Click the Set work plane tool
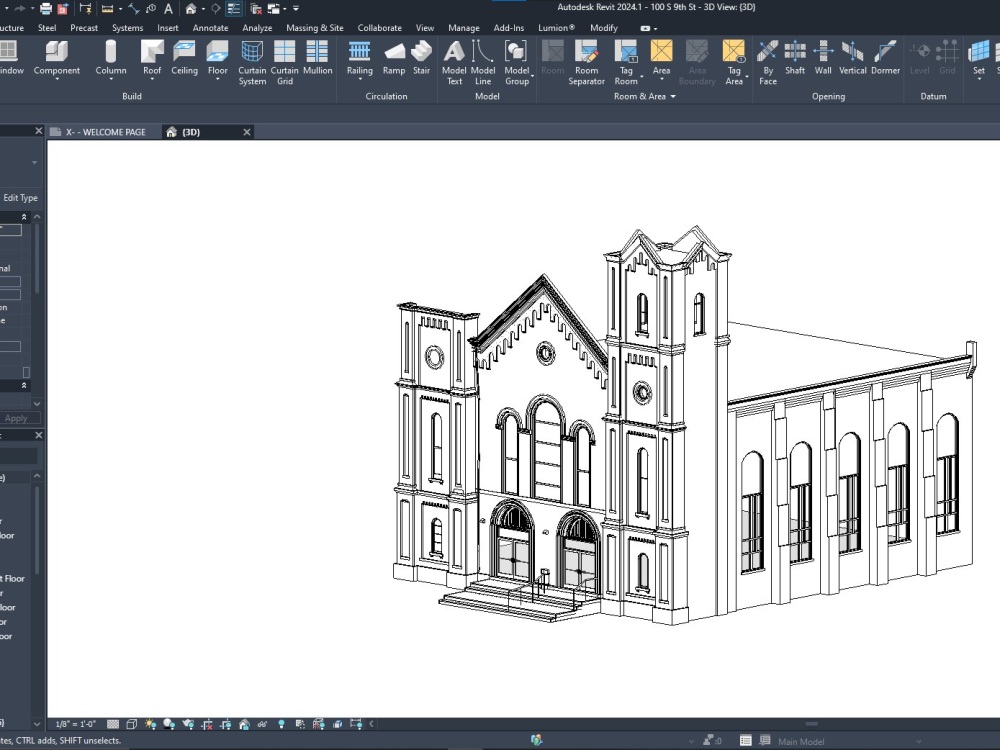This screenshot has width=1000, height=750. tap(979, 57)
